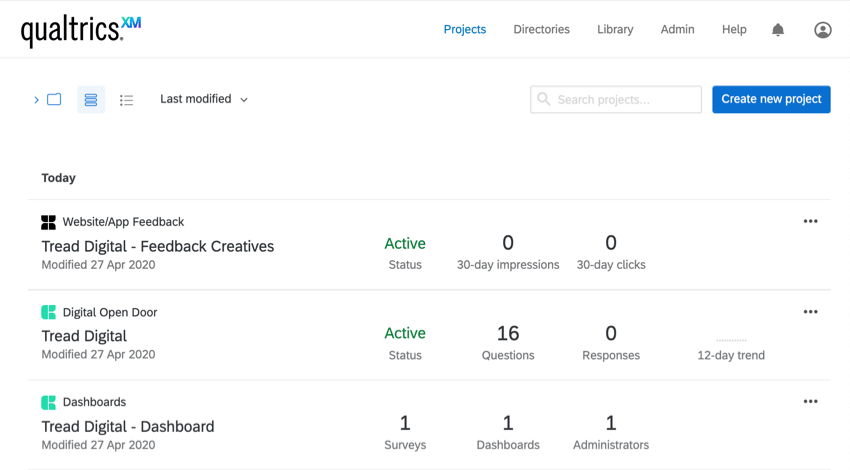Open the Admin navigation item
Viewport: 850px width, 470px height.
click(x=677, y=30)
